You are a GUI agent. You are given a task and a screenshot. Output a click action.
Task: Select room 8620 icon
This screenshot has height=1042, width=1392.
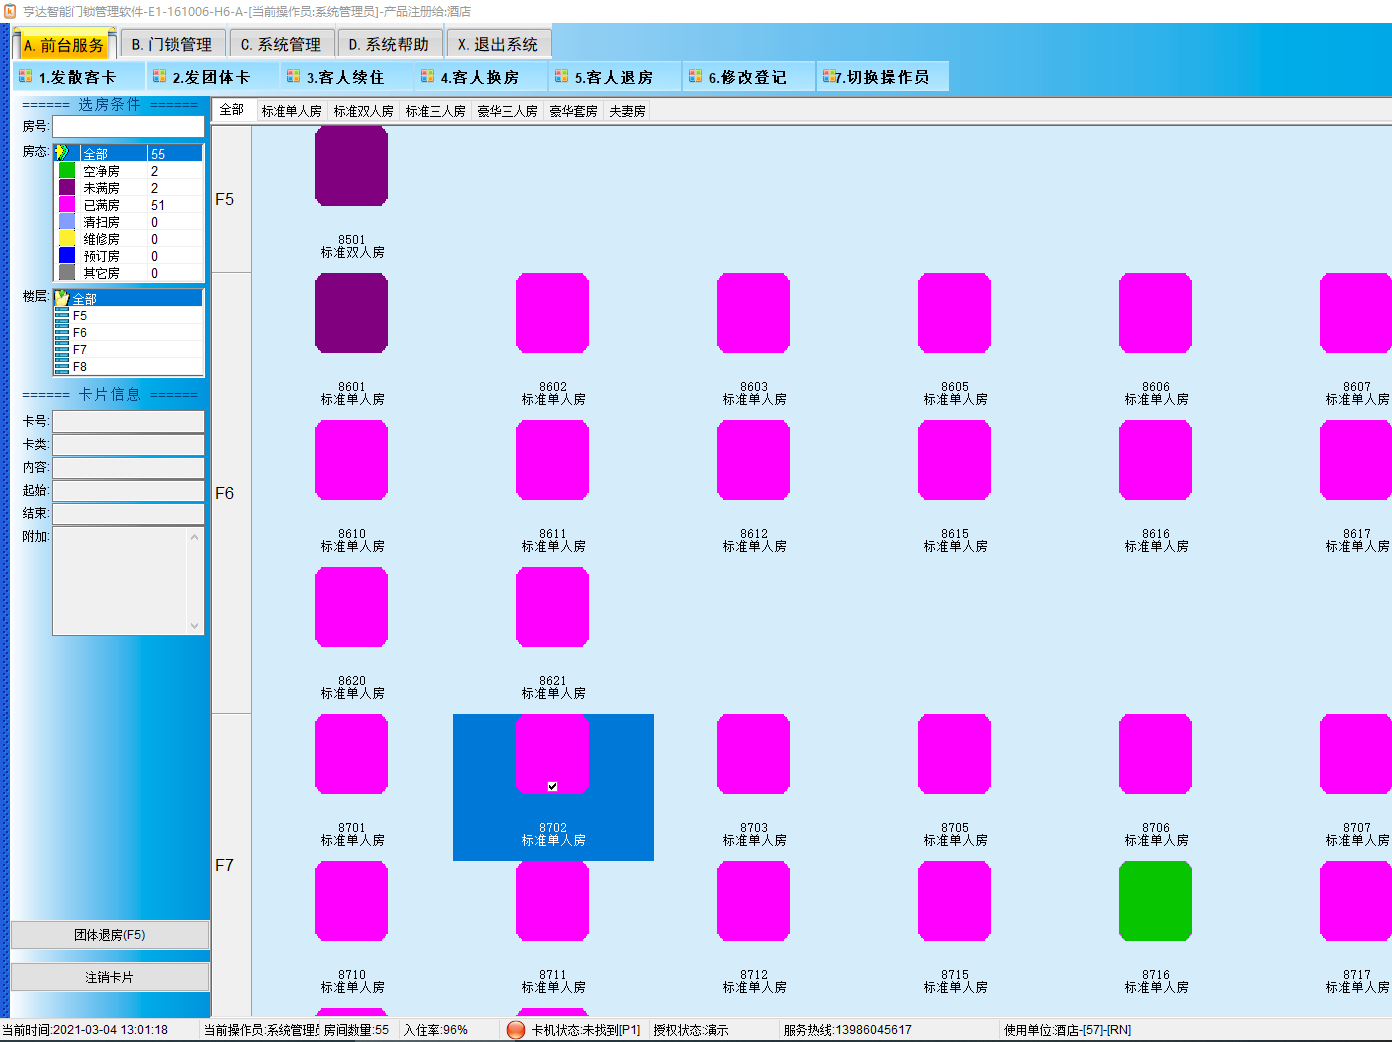coord(351,607)
